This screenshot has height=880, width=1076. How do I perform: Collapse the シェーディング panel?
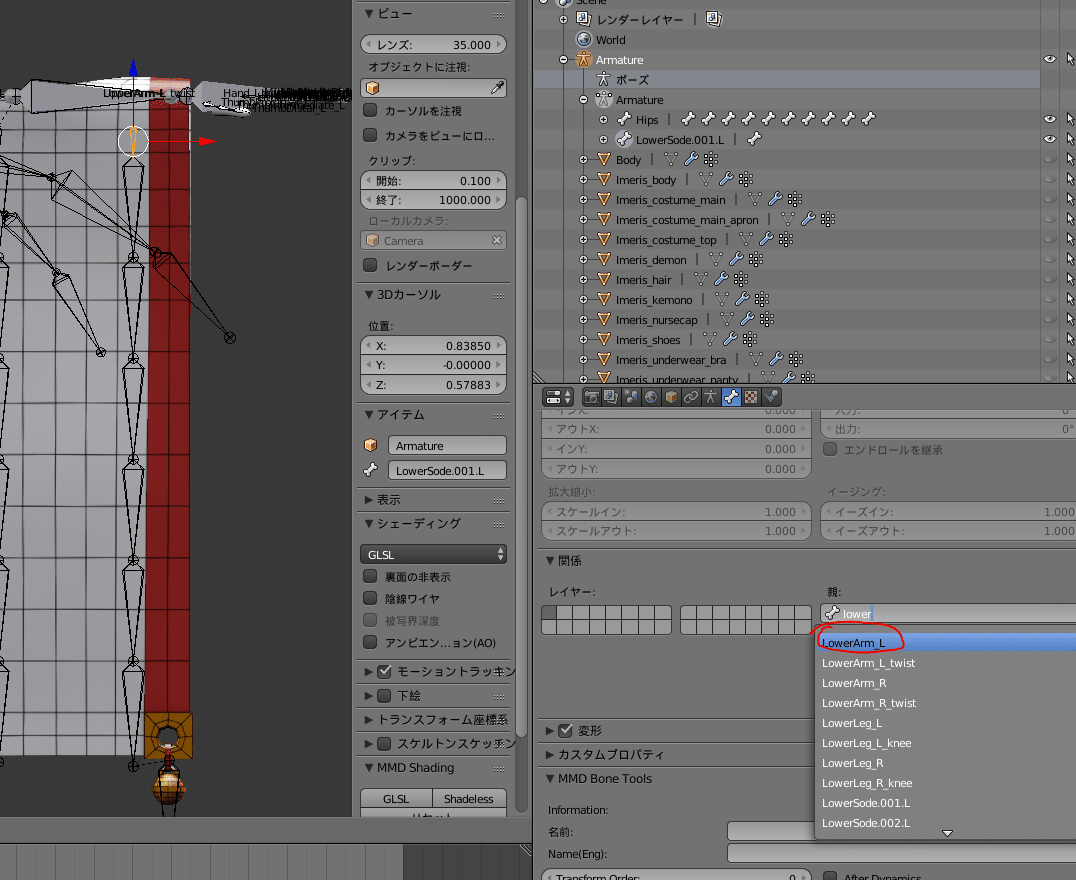(x=369, y=524)
